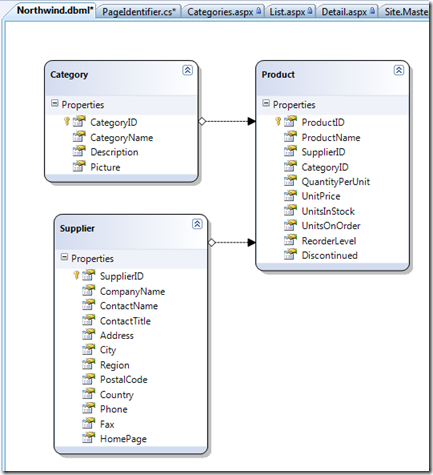Click the primary key icon beside Category's CategoryID
433x475 pixels.
click(67, 121)
